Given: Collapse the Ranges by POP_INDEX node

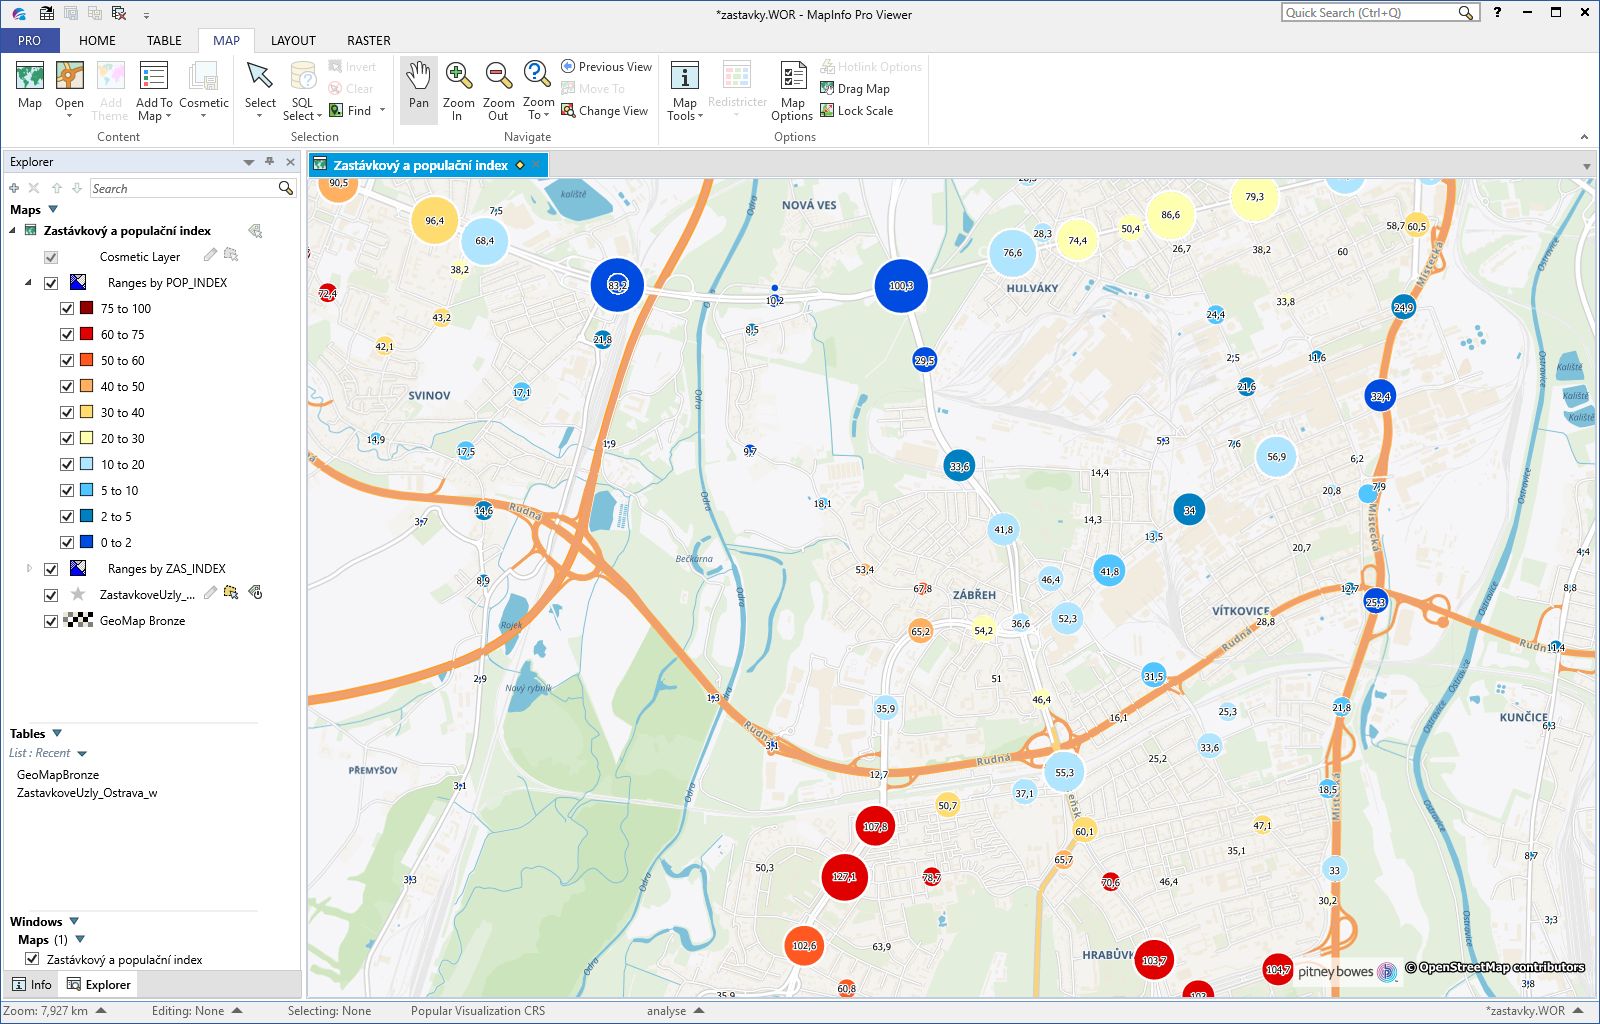Looking at the screenshot, I should [x=28, y=282].
